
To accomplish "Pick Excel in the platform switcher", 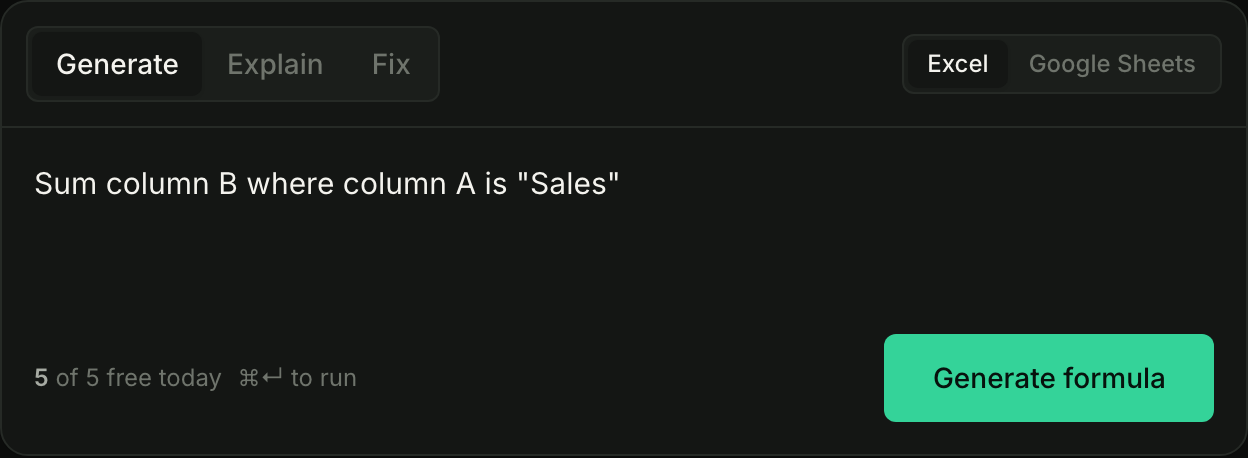I will coord(958,64).
